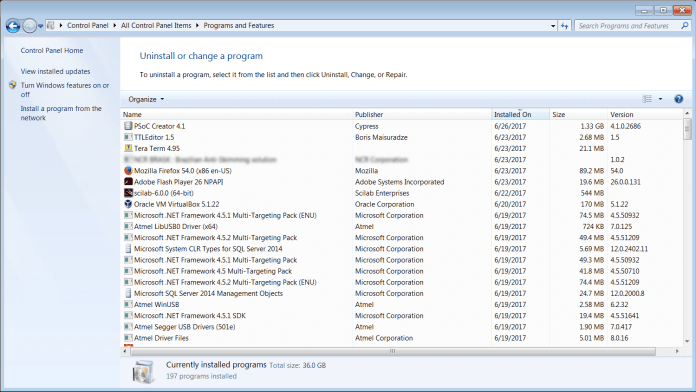Open Help with the question mark icon

click(x=679, y=99)
